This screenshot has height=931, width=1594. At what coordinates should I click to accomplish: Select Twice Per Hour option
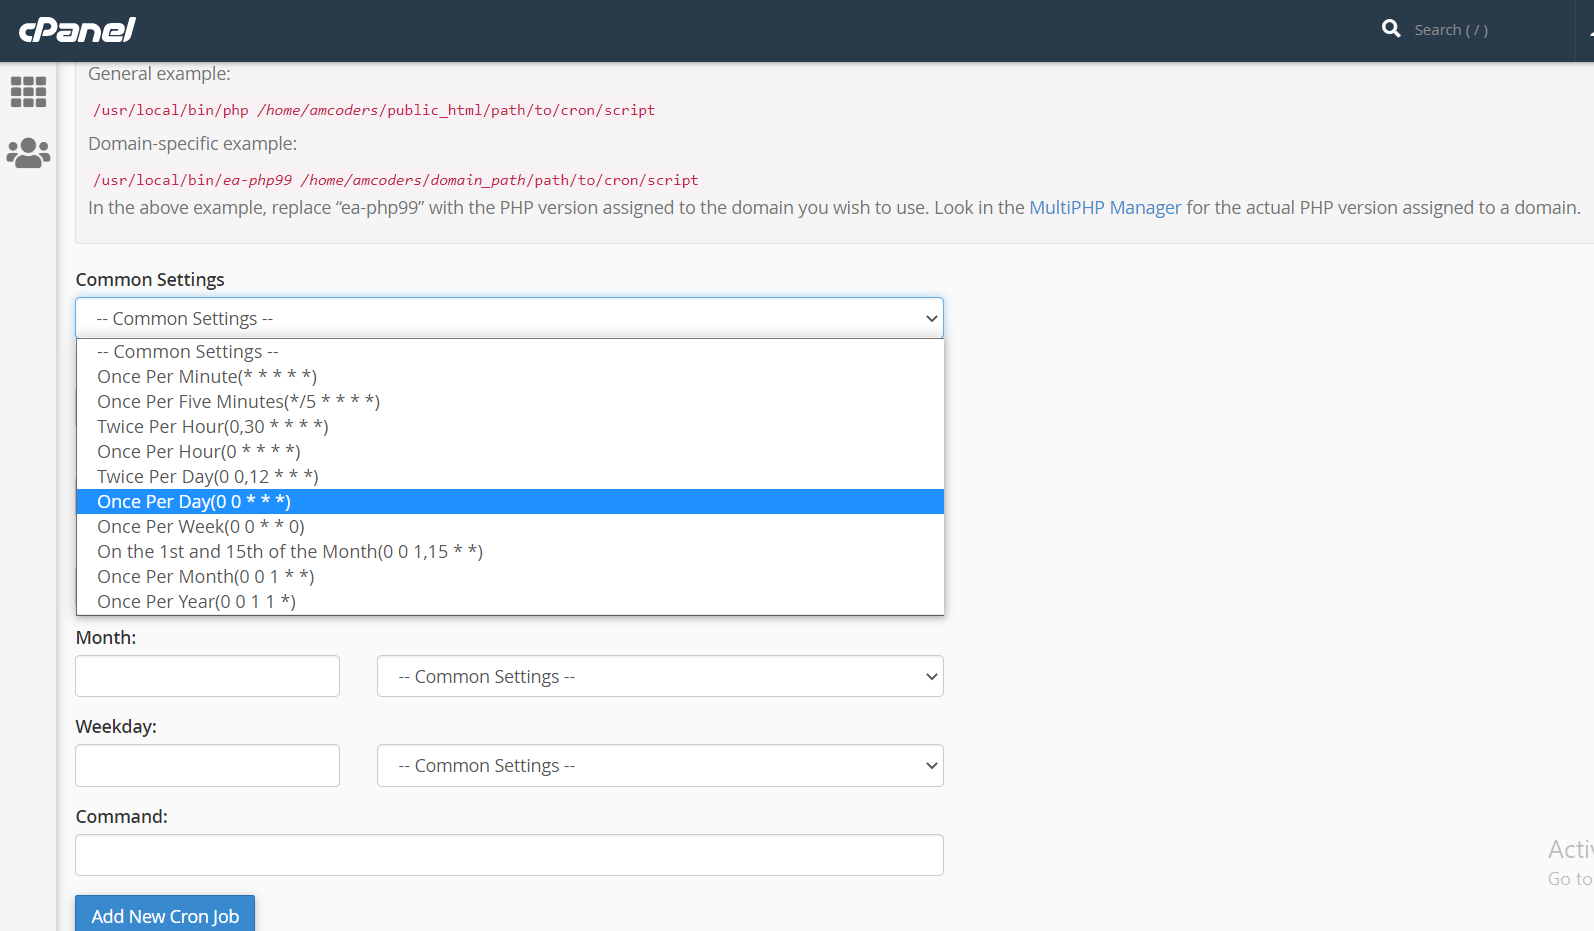212,427
